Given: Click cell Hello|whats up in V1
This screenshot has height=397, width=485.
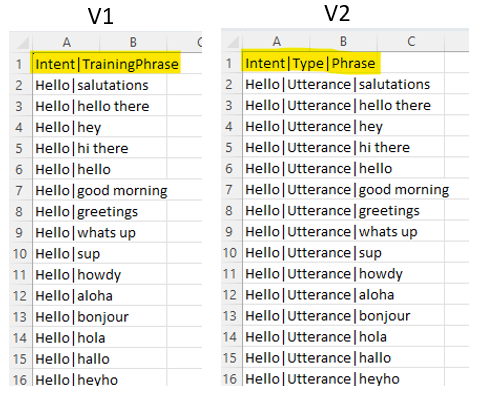Looking at the screenshot, I should pos(99,232).
